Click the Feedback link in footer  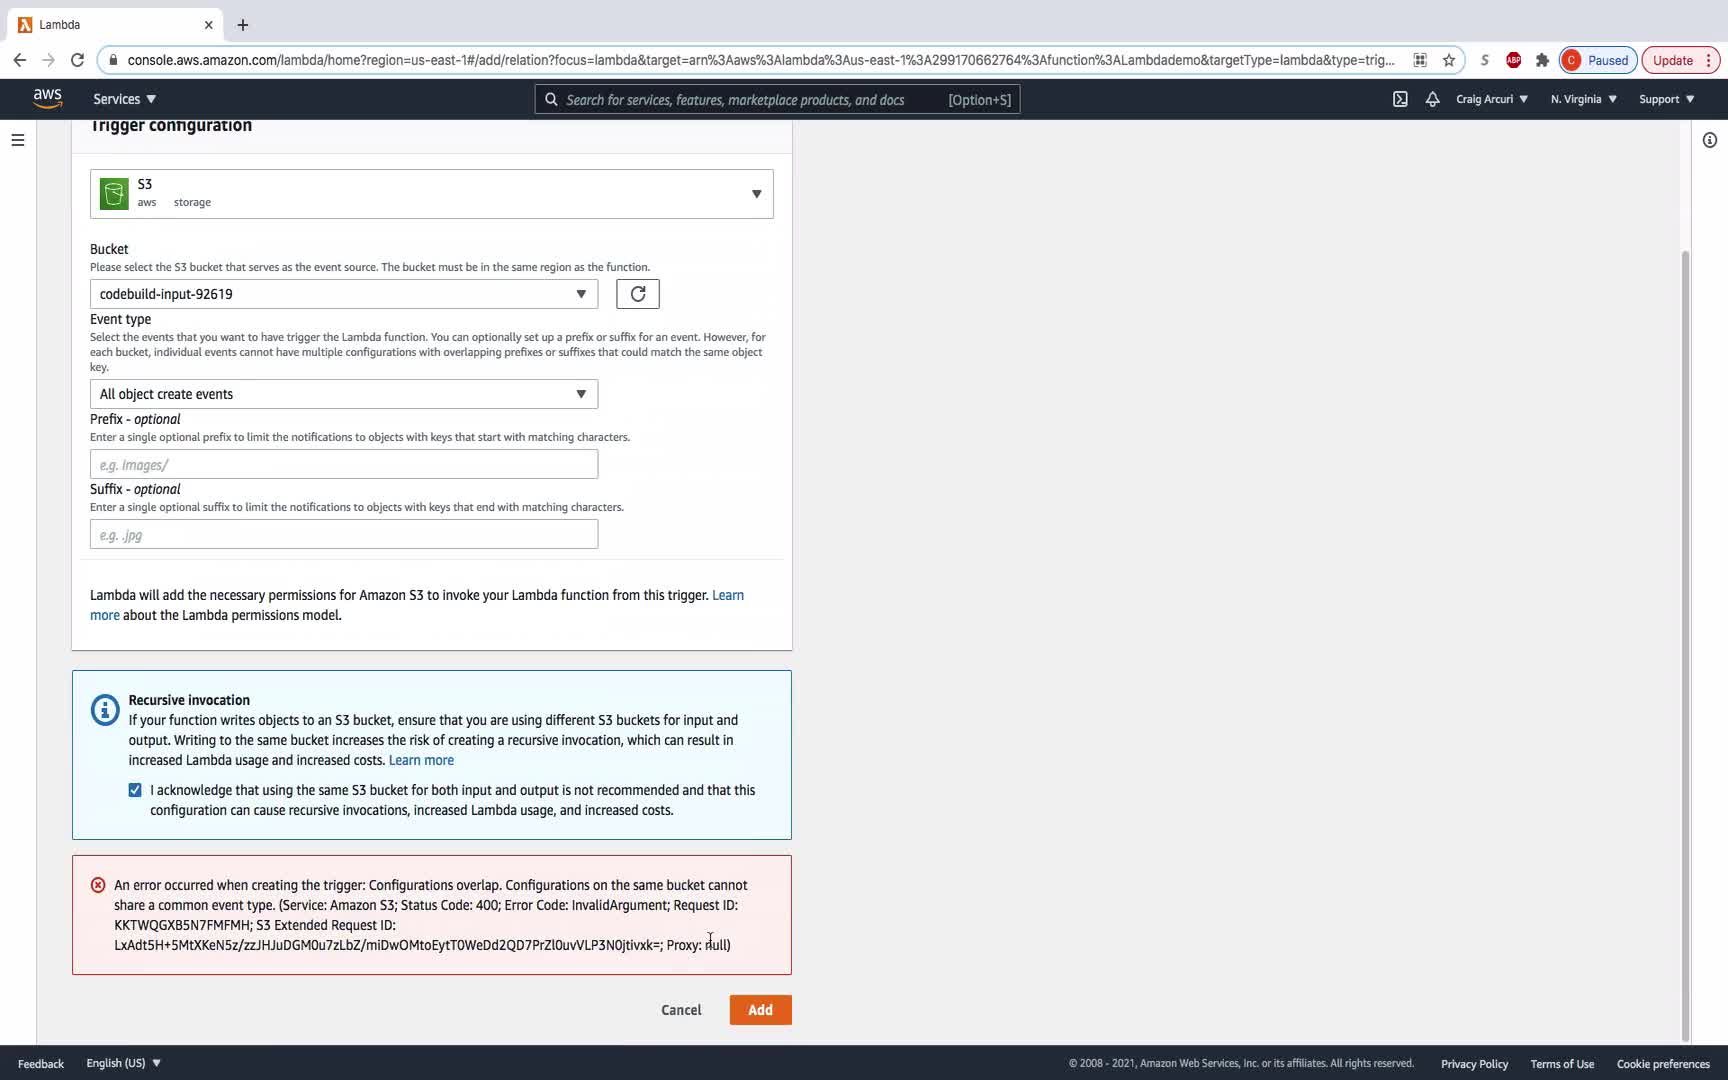tap(41, 1064)
